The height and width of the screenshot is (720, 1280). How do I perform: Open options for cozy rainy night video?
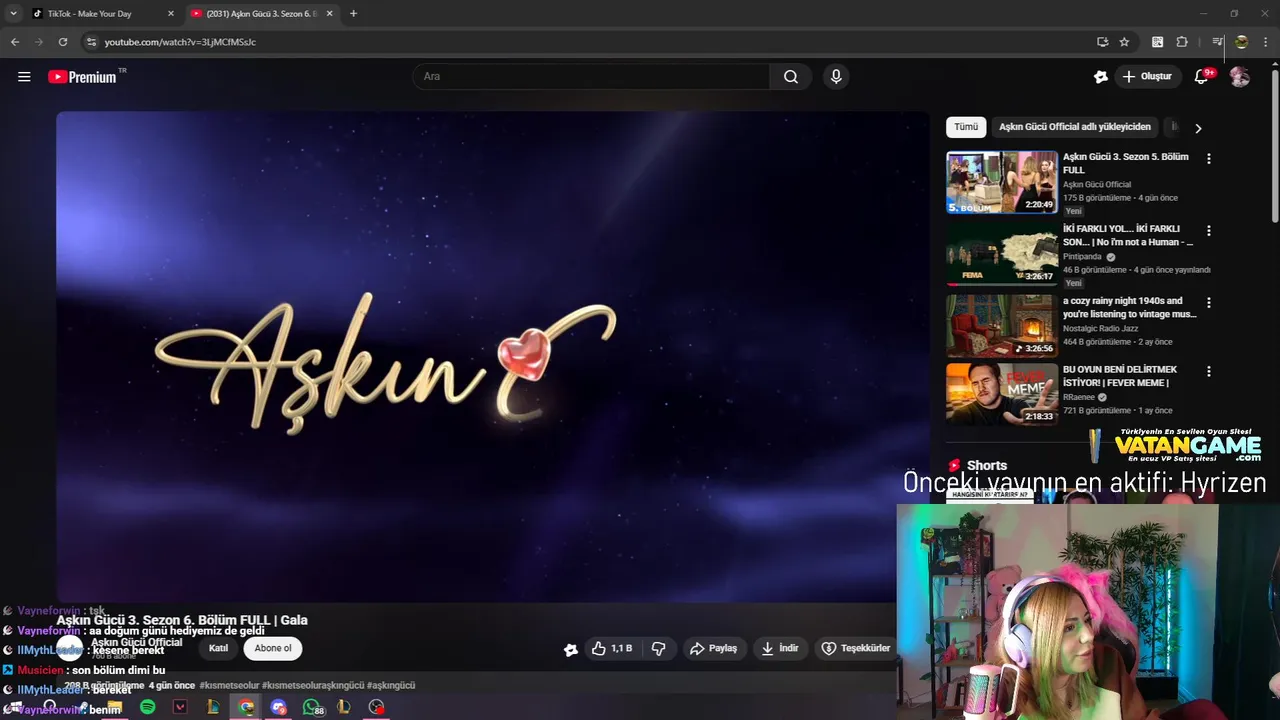1209,302
